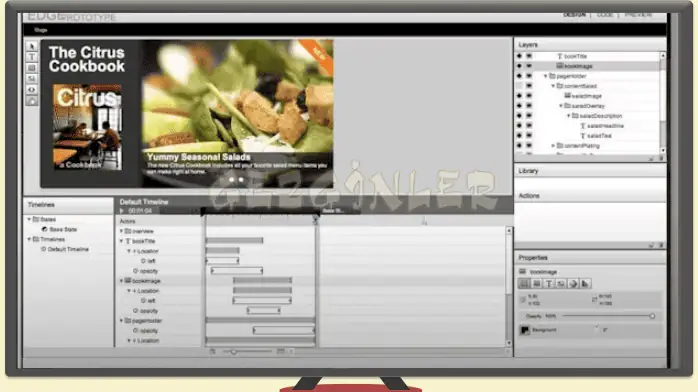This screenshot has height=392, width=698.
Task: Collapse the contentSalad folder in Layers
Action: tap(553, 86)
